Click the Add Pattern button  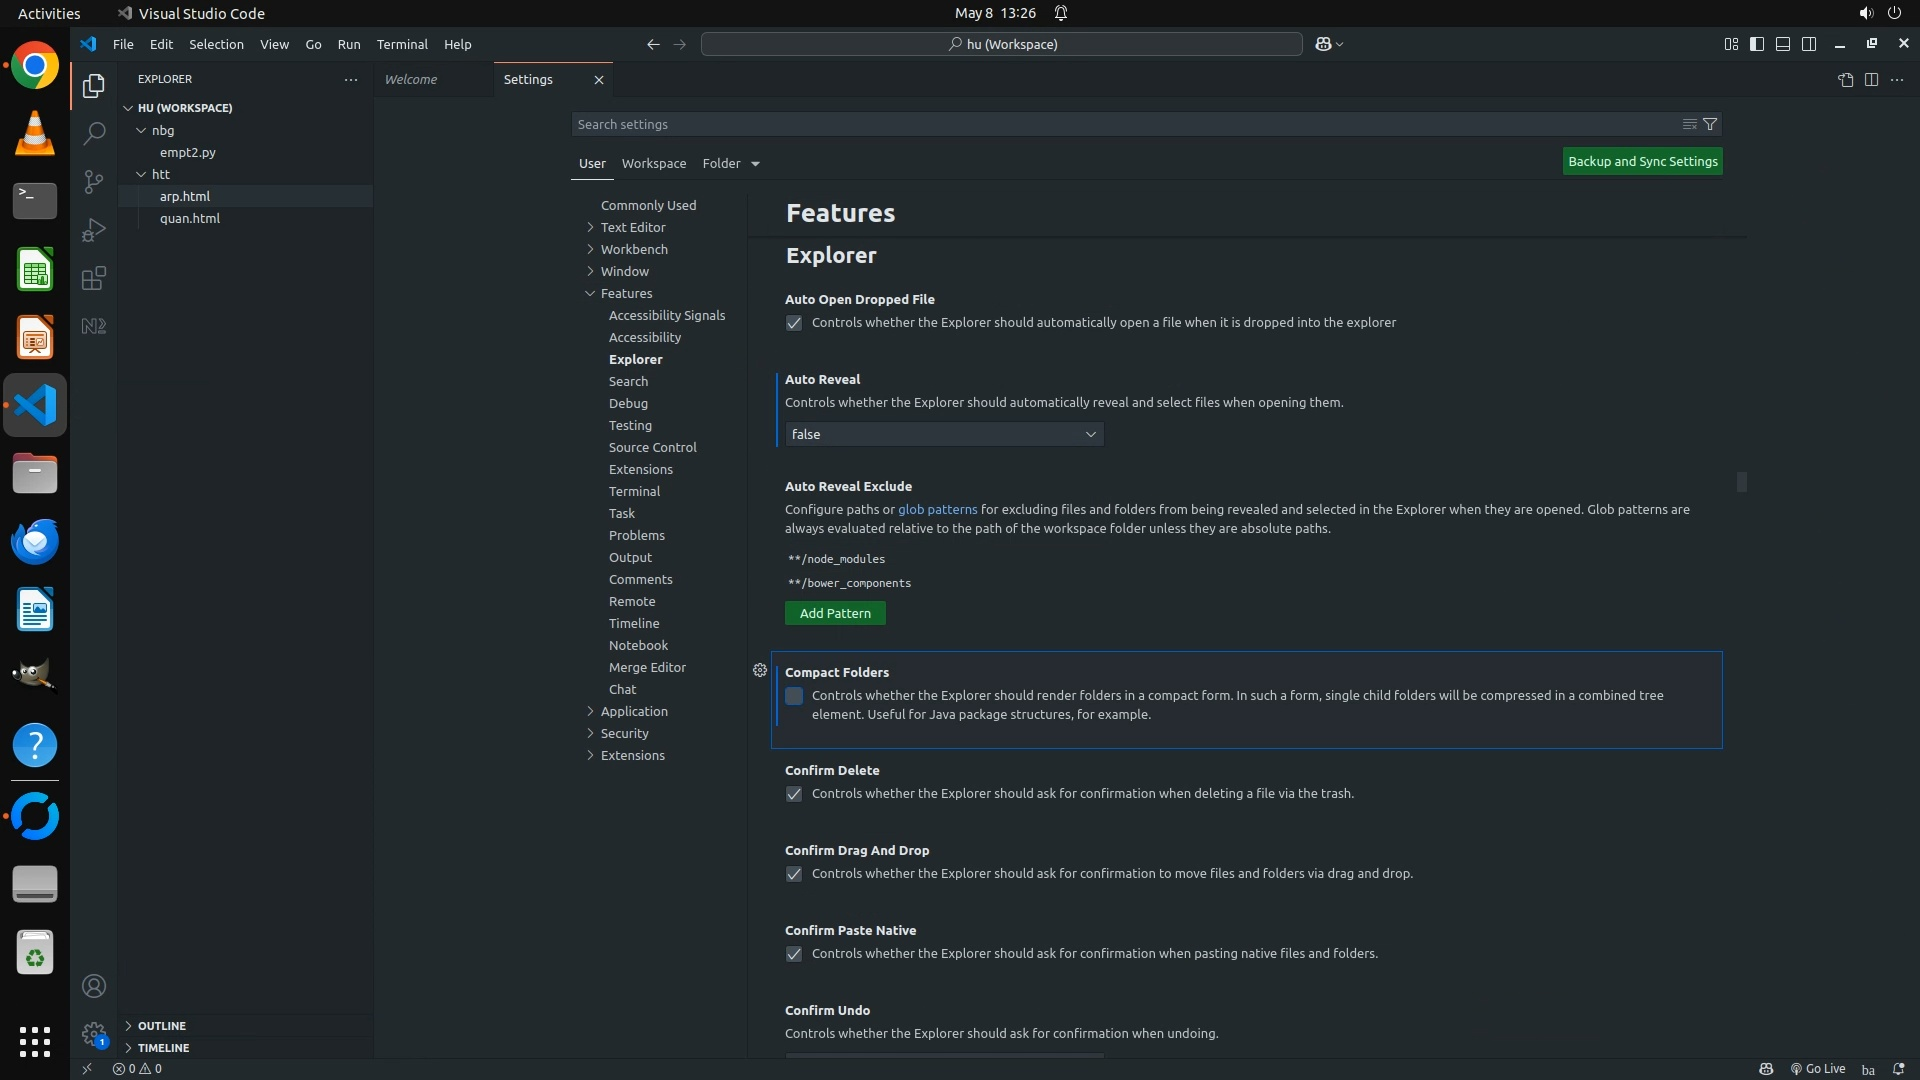(835, 613)
